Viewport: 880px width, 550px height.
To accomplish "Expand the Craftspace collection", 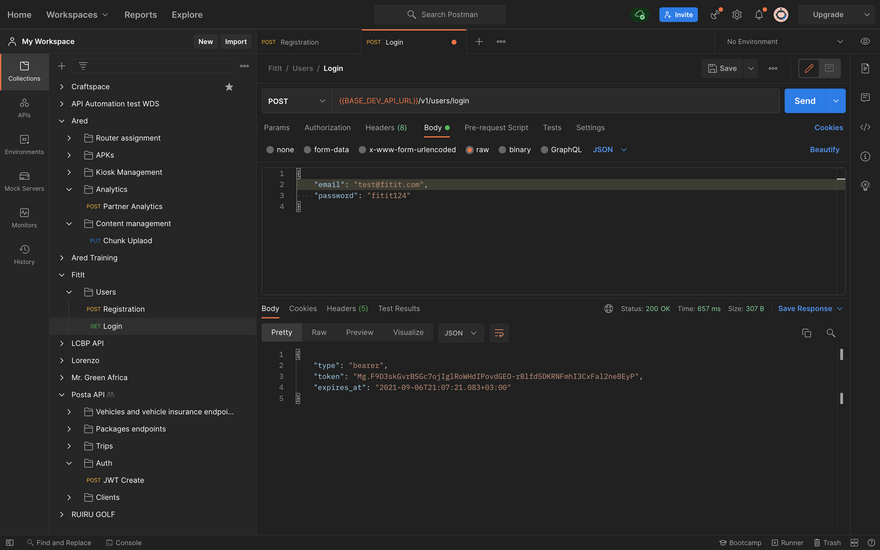I will point(62,87).
